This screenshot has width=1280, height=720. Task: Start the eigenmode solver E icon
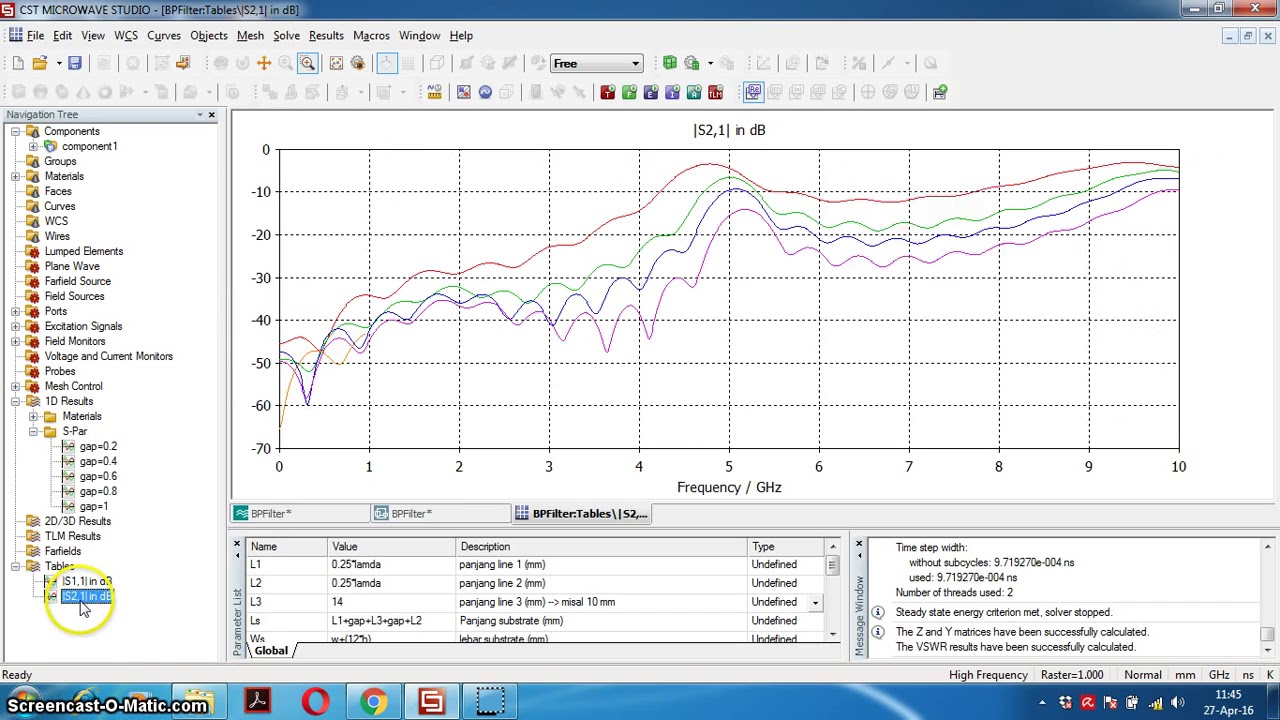pyautogui.click(x=651, y=92)
